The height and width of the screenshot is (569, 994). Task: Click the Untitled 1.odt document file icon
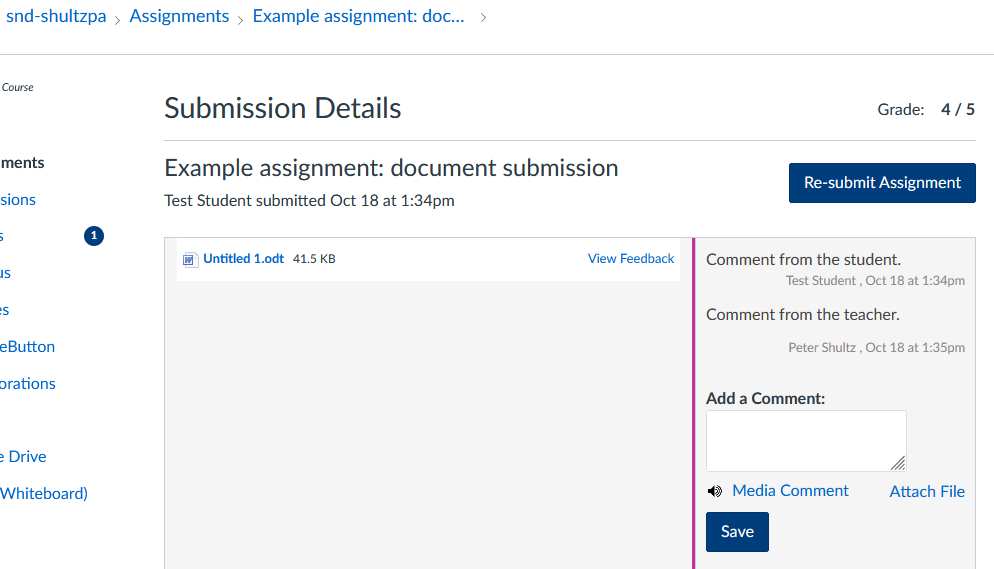[x=190, y=260]
